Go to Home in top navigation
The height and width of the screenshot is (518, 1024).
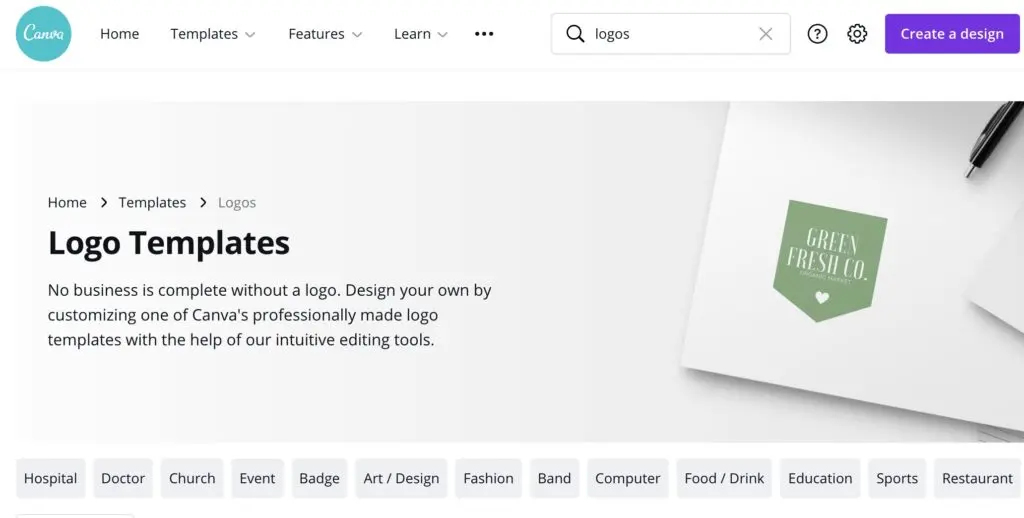point(119,34)
